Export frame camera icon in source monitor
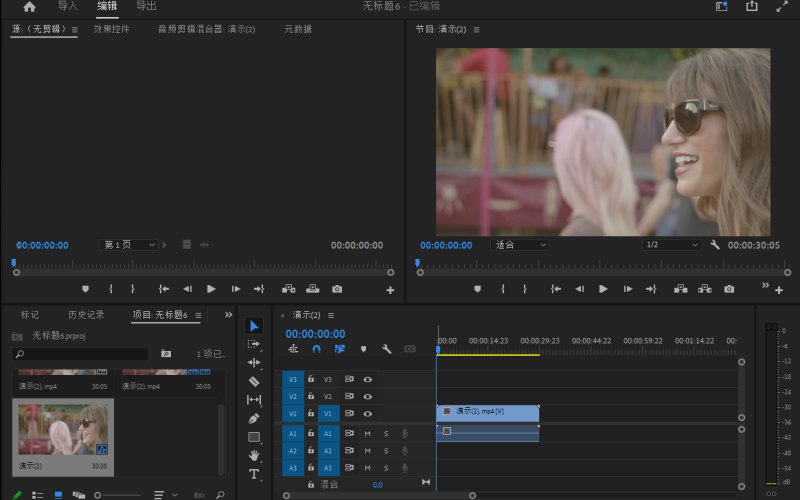This screenshot has width=800, height=500. coord(337,289)
